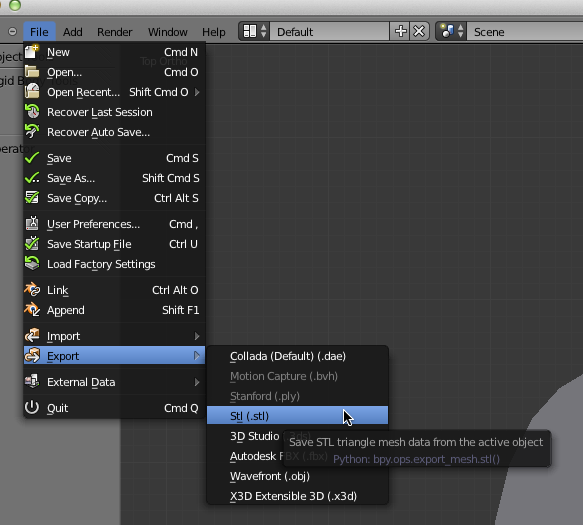This screenshot has height=525, width=583.
Task: Open the File menu
Action: 39,32
